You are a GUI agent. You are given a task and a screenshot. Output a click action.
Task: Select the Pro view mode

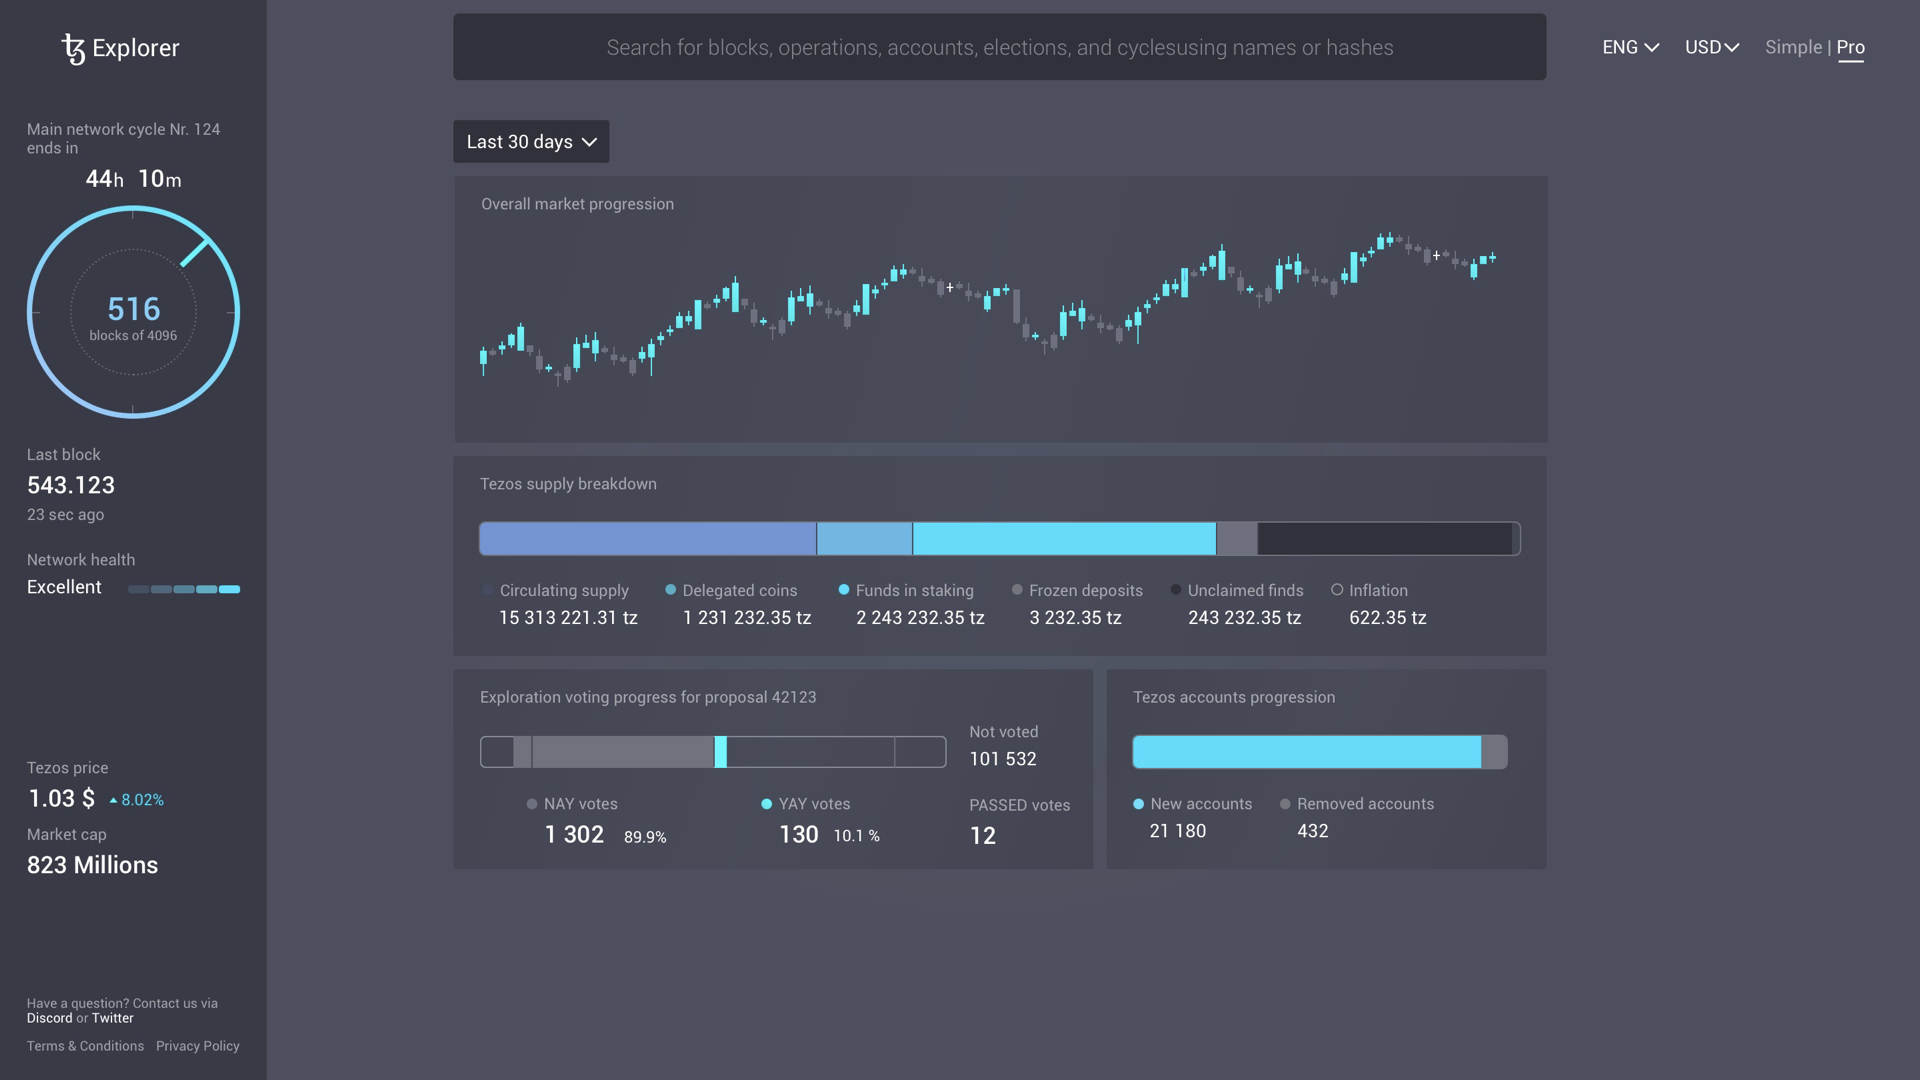1850,47
